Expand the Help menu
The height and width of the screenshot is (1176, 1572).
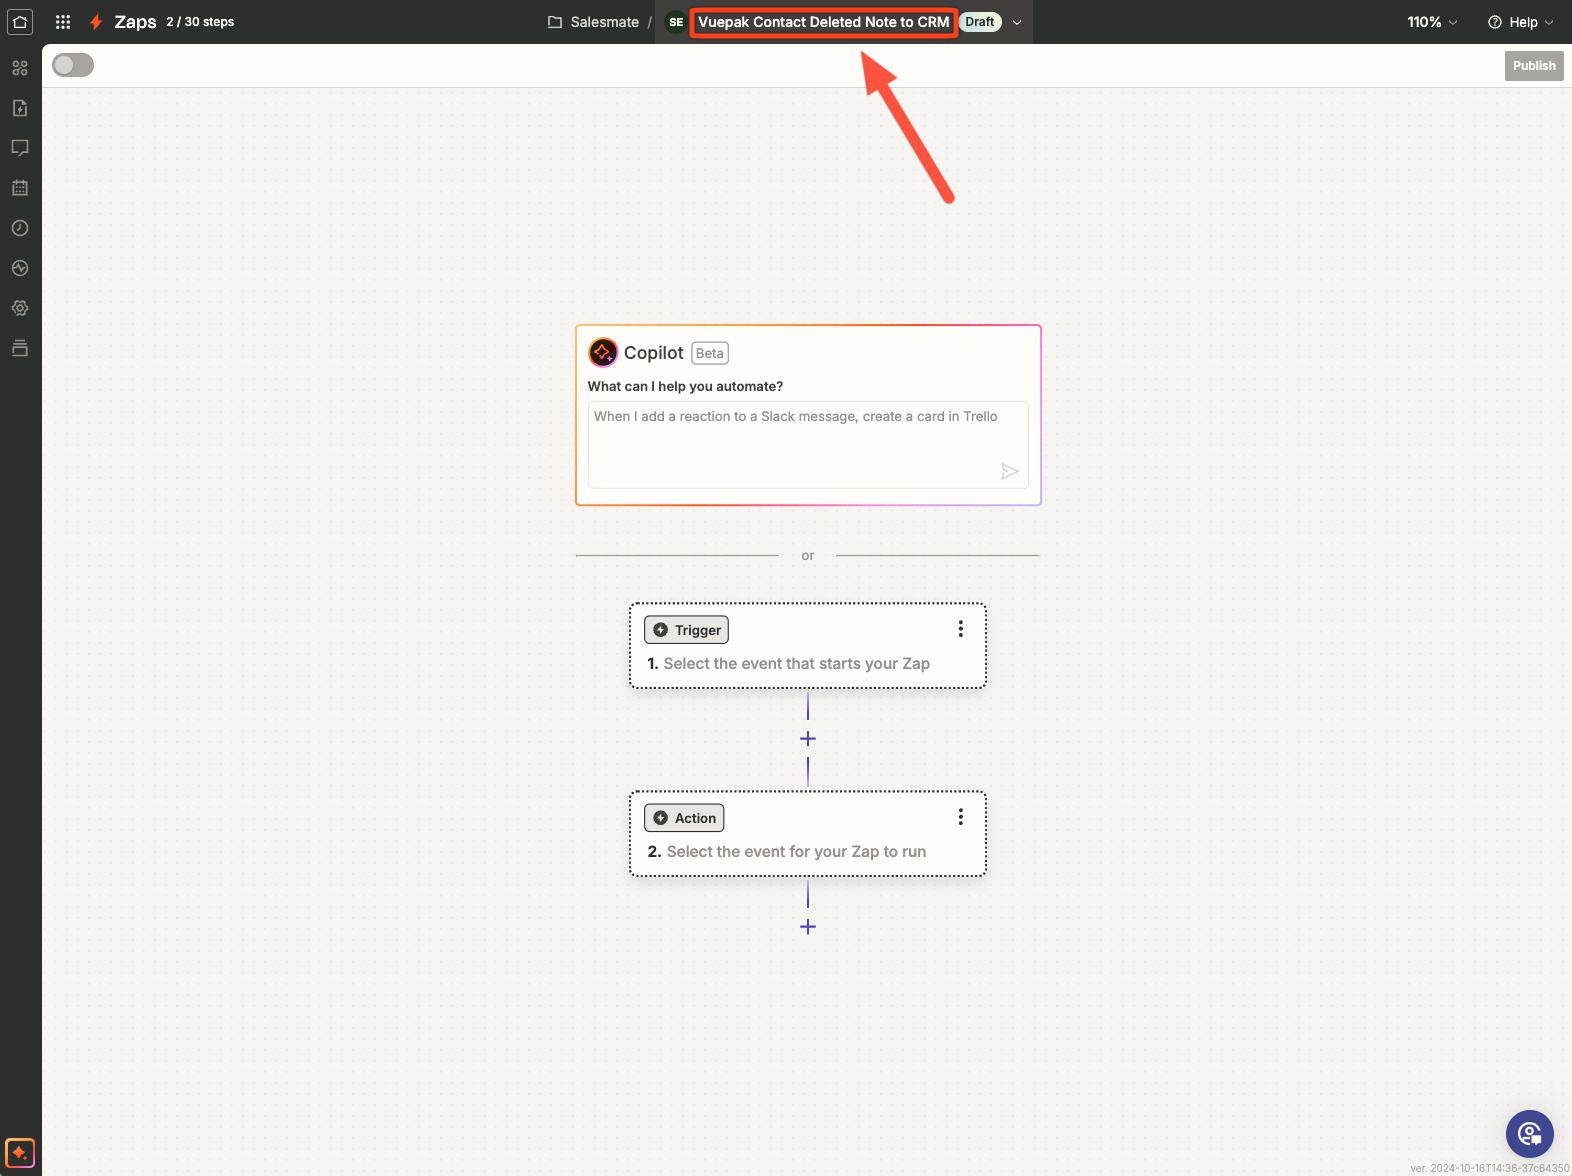point(1521,22)
